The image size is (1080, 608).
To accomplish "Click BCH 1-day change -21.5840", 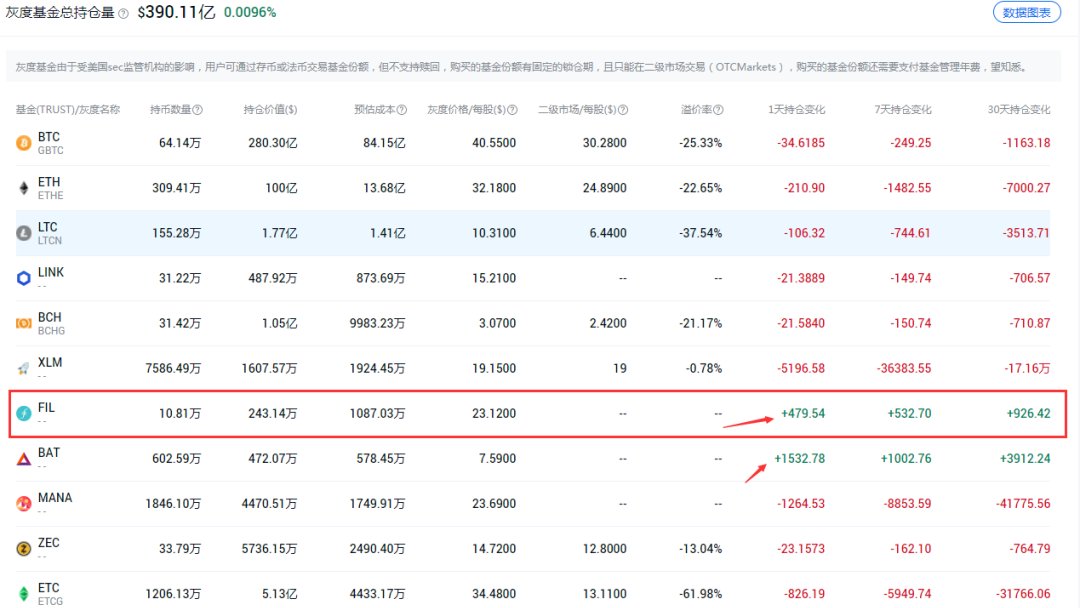I will tap(801, 323).
